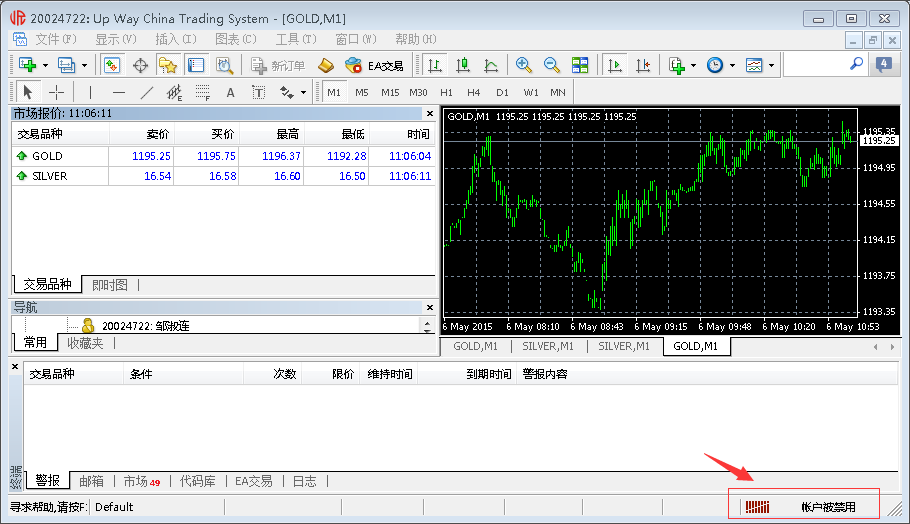Image resolution: width=910 pixels, height=524 pixels.
Task: Toggle the Auto Scroll chart icon
Action: [x=615, y=65]
